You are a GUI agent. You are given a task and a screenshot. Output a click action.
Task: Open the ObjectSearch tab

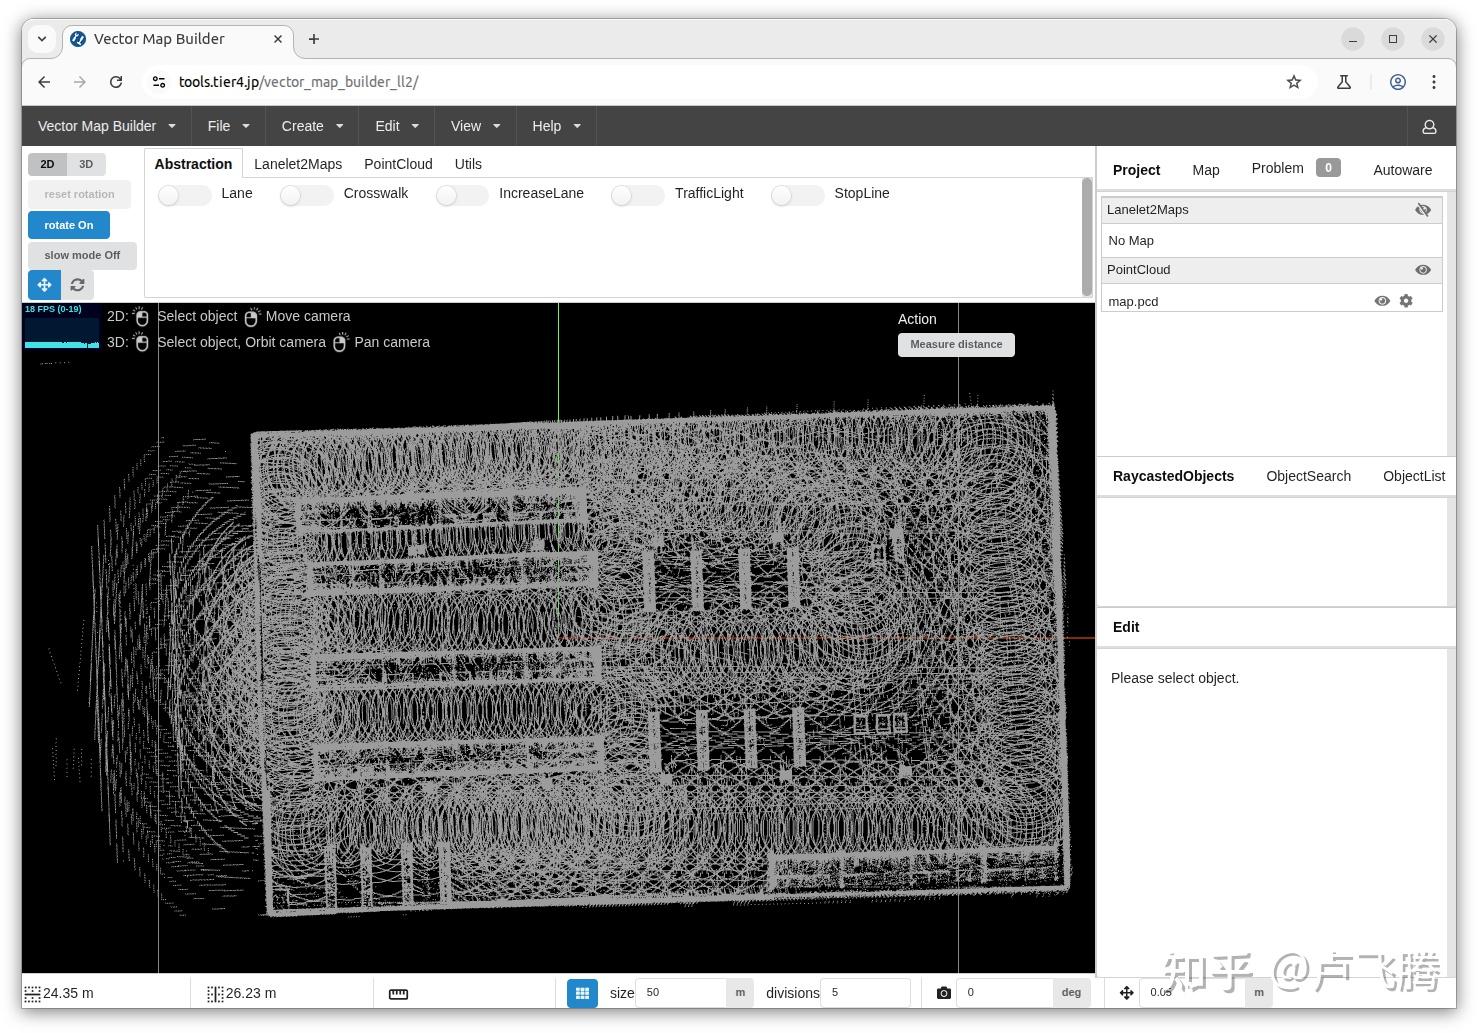pyautogui.click(x=1308, y=476)
